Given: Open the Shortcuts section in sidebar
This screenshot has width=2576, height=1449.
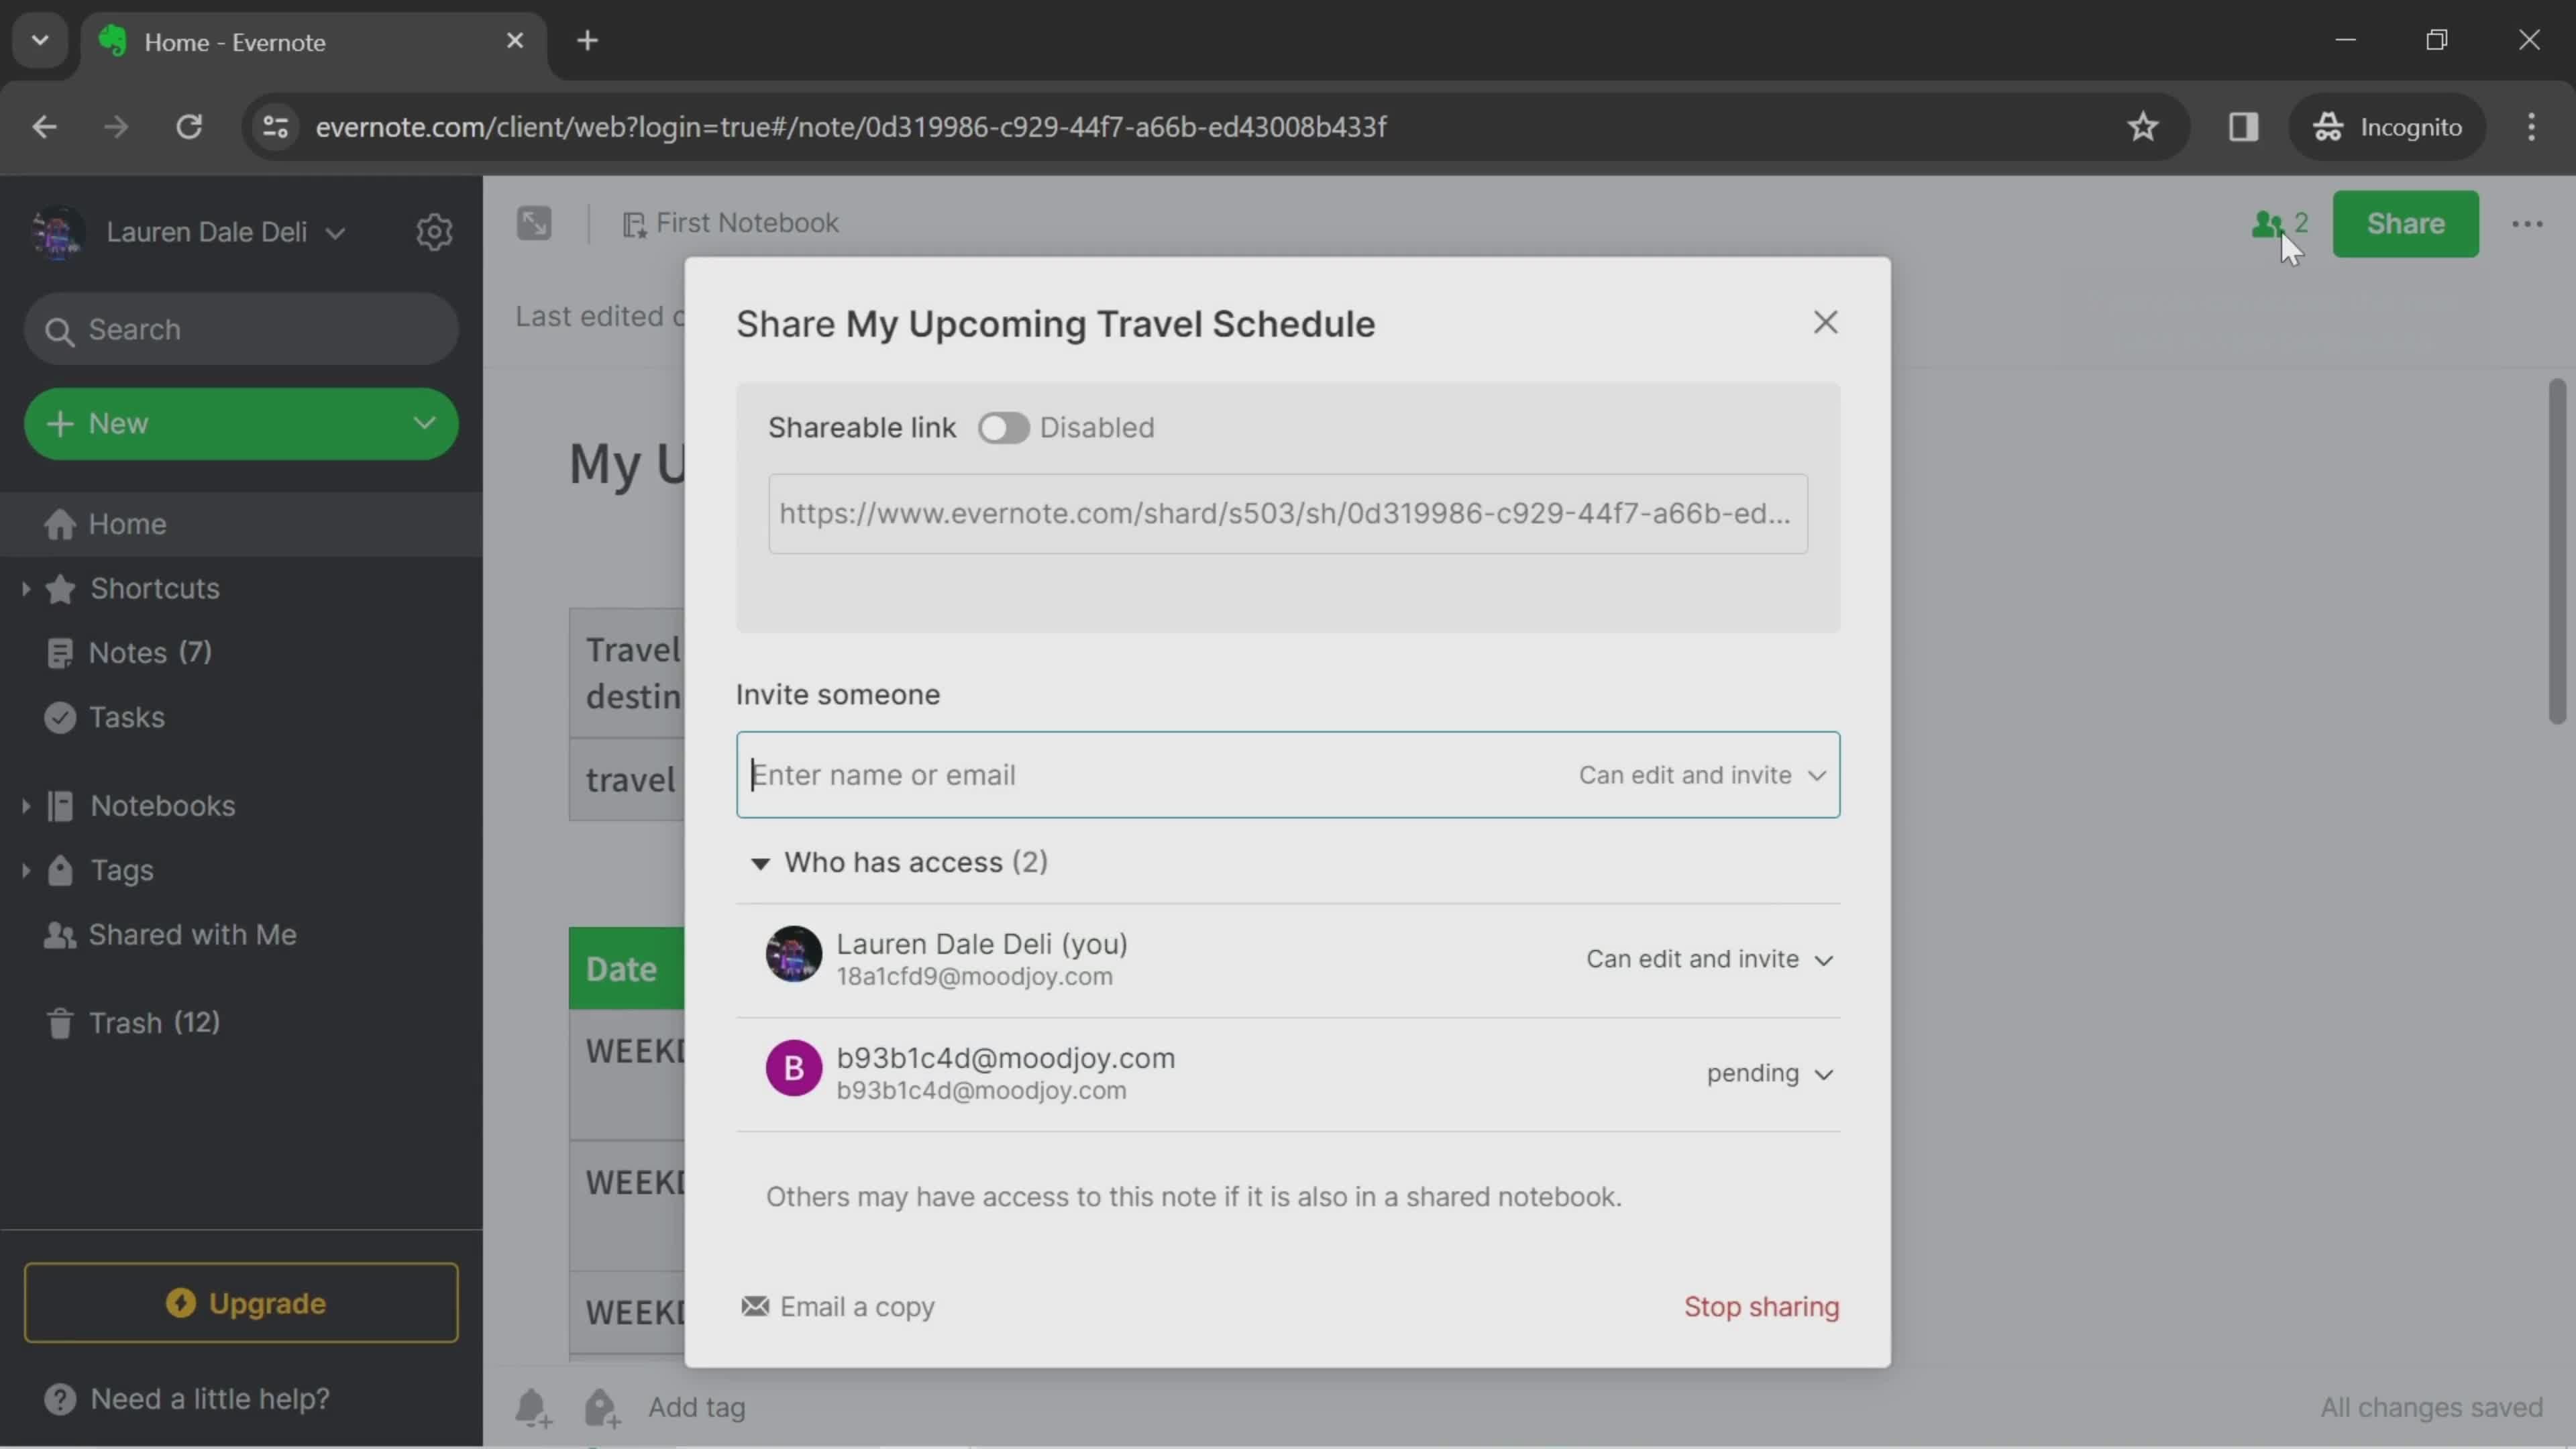Looking at the screenshot, I should (154, 589).
